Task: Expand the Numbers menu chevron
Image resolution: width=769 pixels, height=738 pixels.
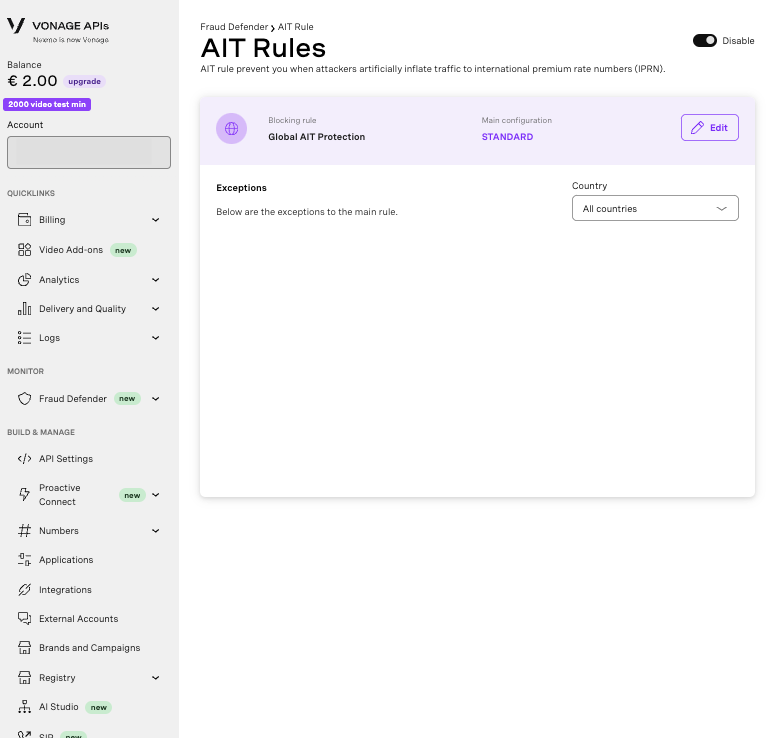Action: 155,531
